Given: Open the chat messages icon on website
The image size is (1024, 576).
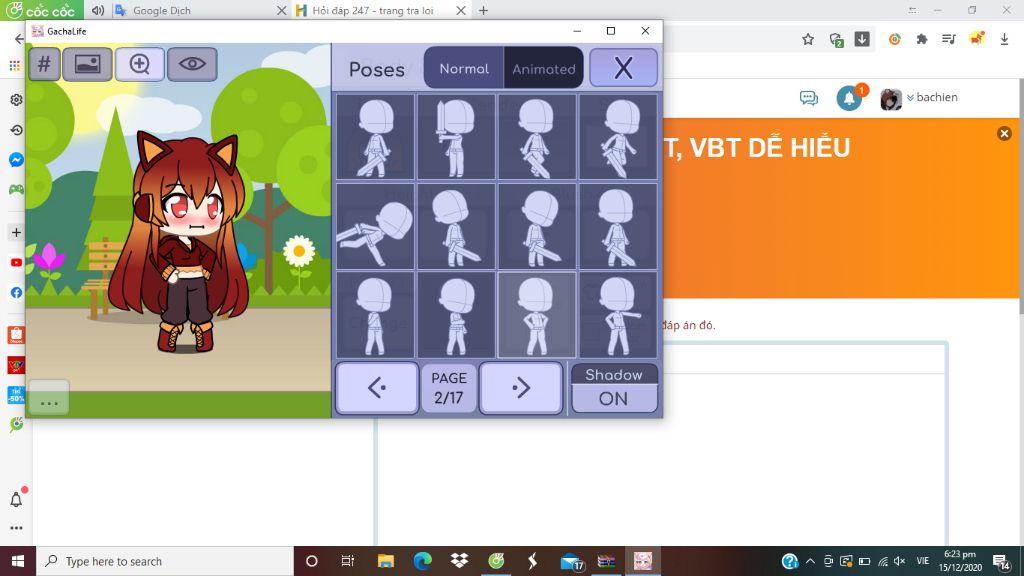Looking at the screenshot, I should [808, 99].
